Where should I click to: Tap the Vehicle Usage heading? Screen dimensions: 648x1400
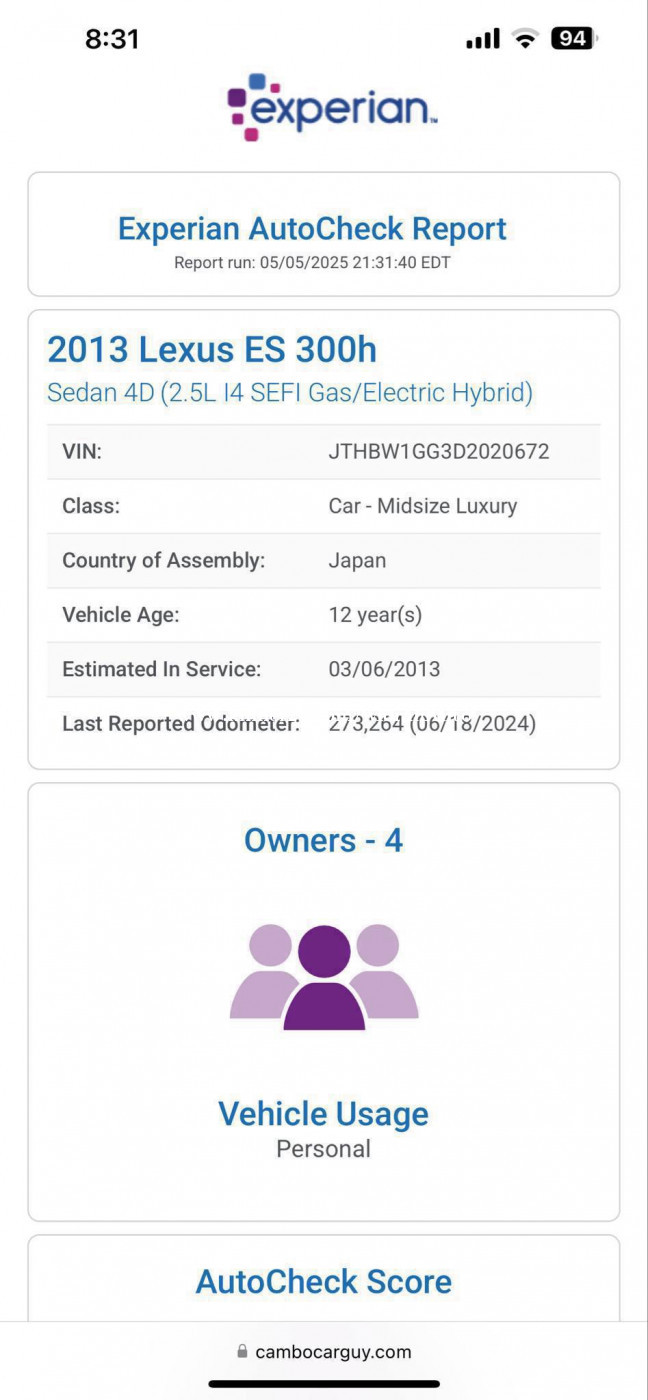[x=324, y=1114]
